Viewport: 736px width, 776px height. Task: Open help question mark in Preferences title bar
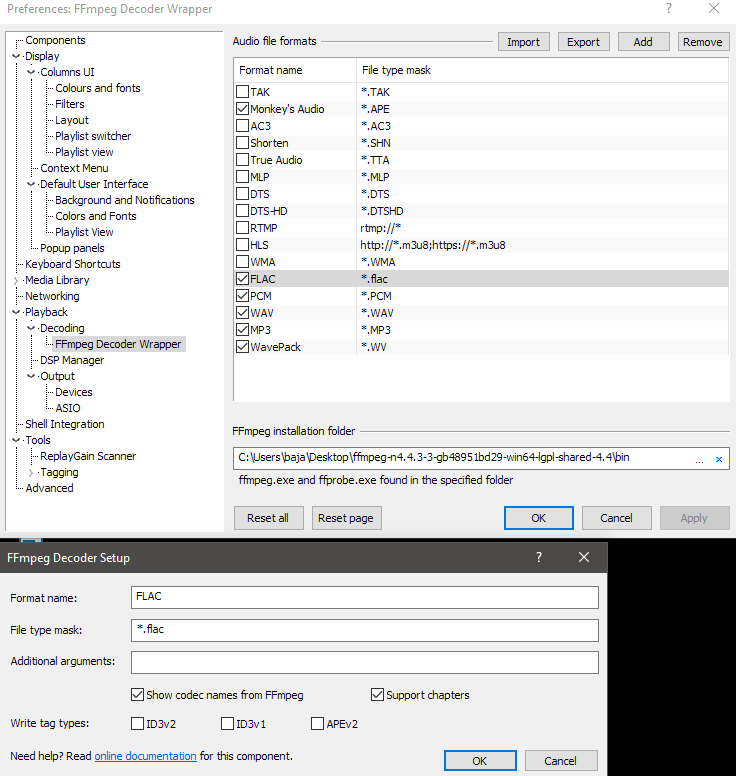(669, 8)
